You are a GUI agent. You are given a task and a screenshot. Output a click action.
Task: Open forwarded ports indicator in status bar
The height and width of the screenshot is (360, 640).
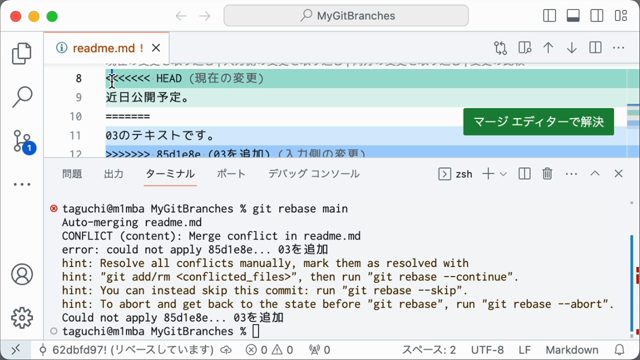click(x=320, y=350)
